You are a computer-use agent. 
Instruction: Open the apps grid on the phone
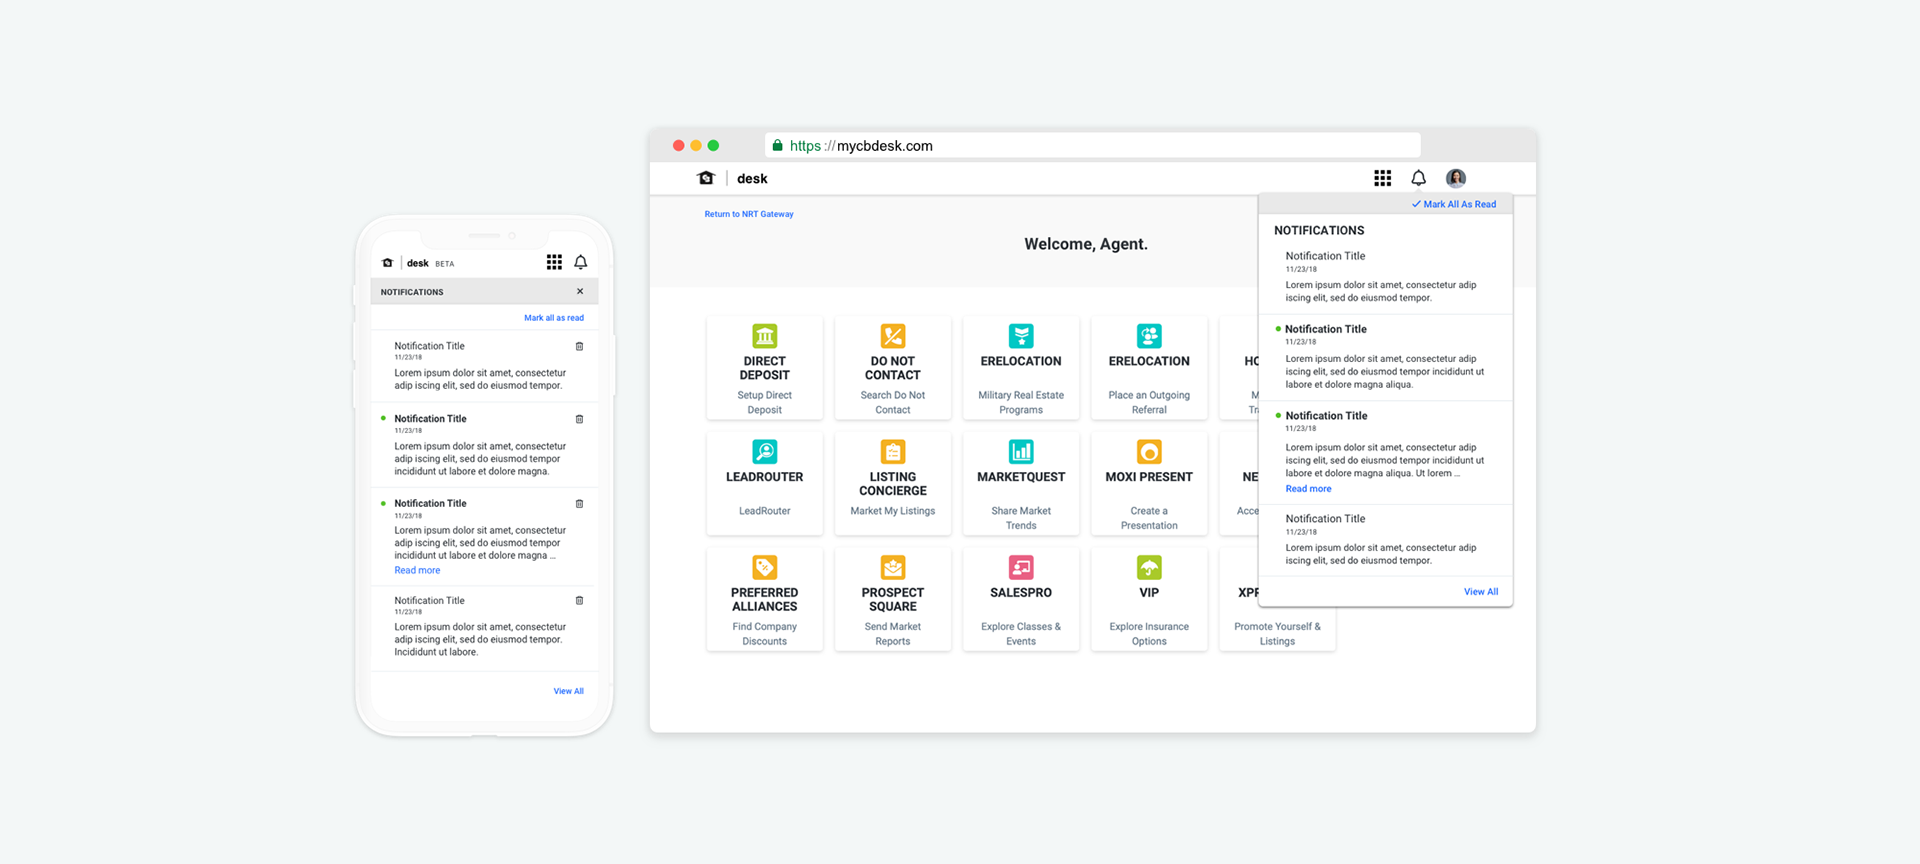pyautogui.click(x=554, y=262)
